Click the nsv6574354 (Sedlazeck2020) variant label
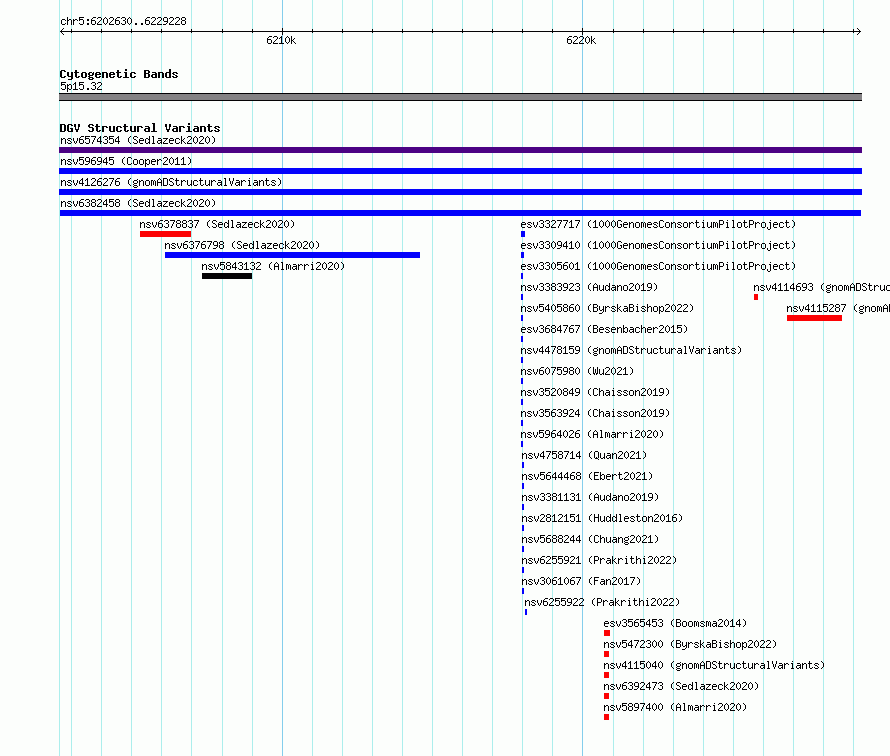The width and height of the screenshot is (890, 756). [x=138, y=140]
